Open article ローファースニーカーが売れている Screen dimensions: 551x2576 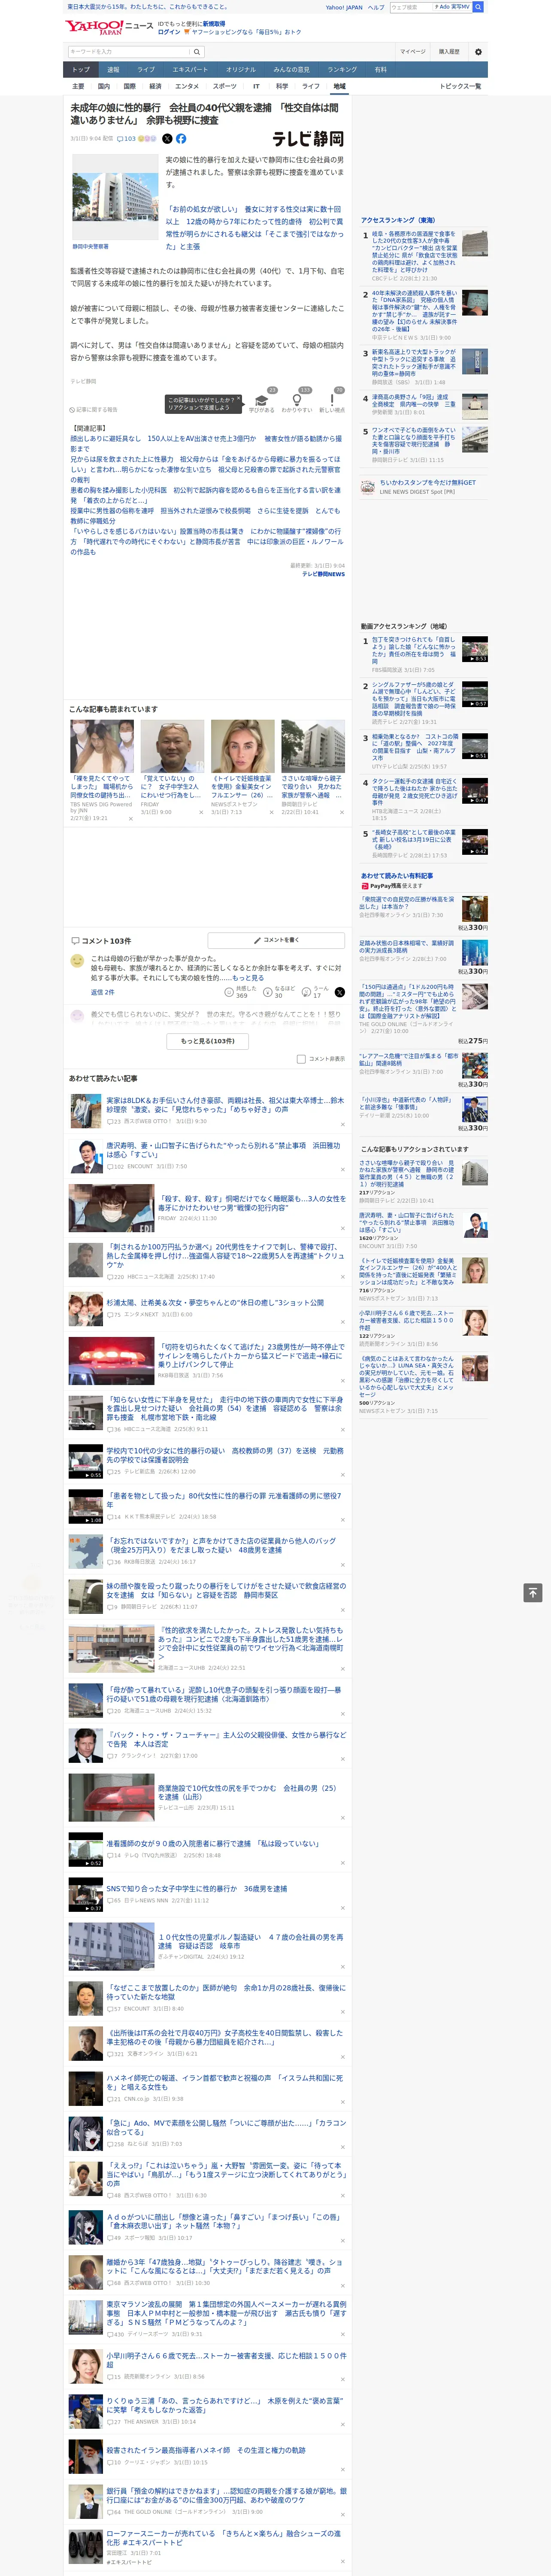(x=223, y=2538)
